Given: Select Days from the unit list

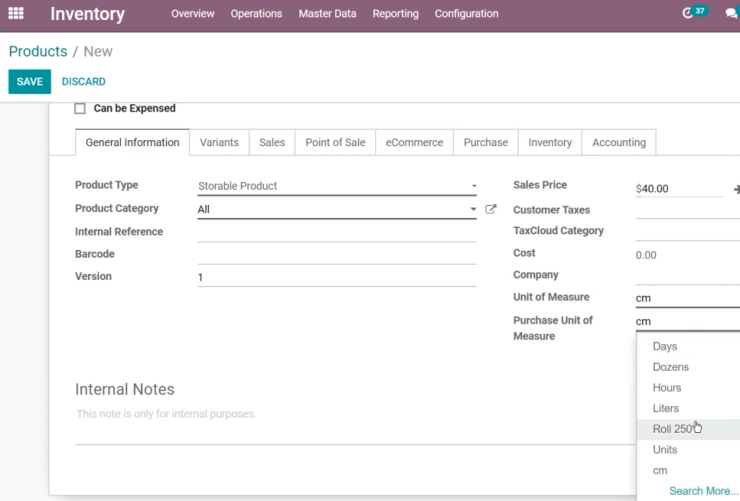Looking at the screenshot, I should pos(688,346).
